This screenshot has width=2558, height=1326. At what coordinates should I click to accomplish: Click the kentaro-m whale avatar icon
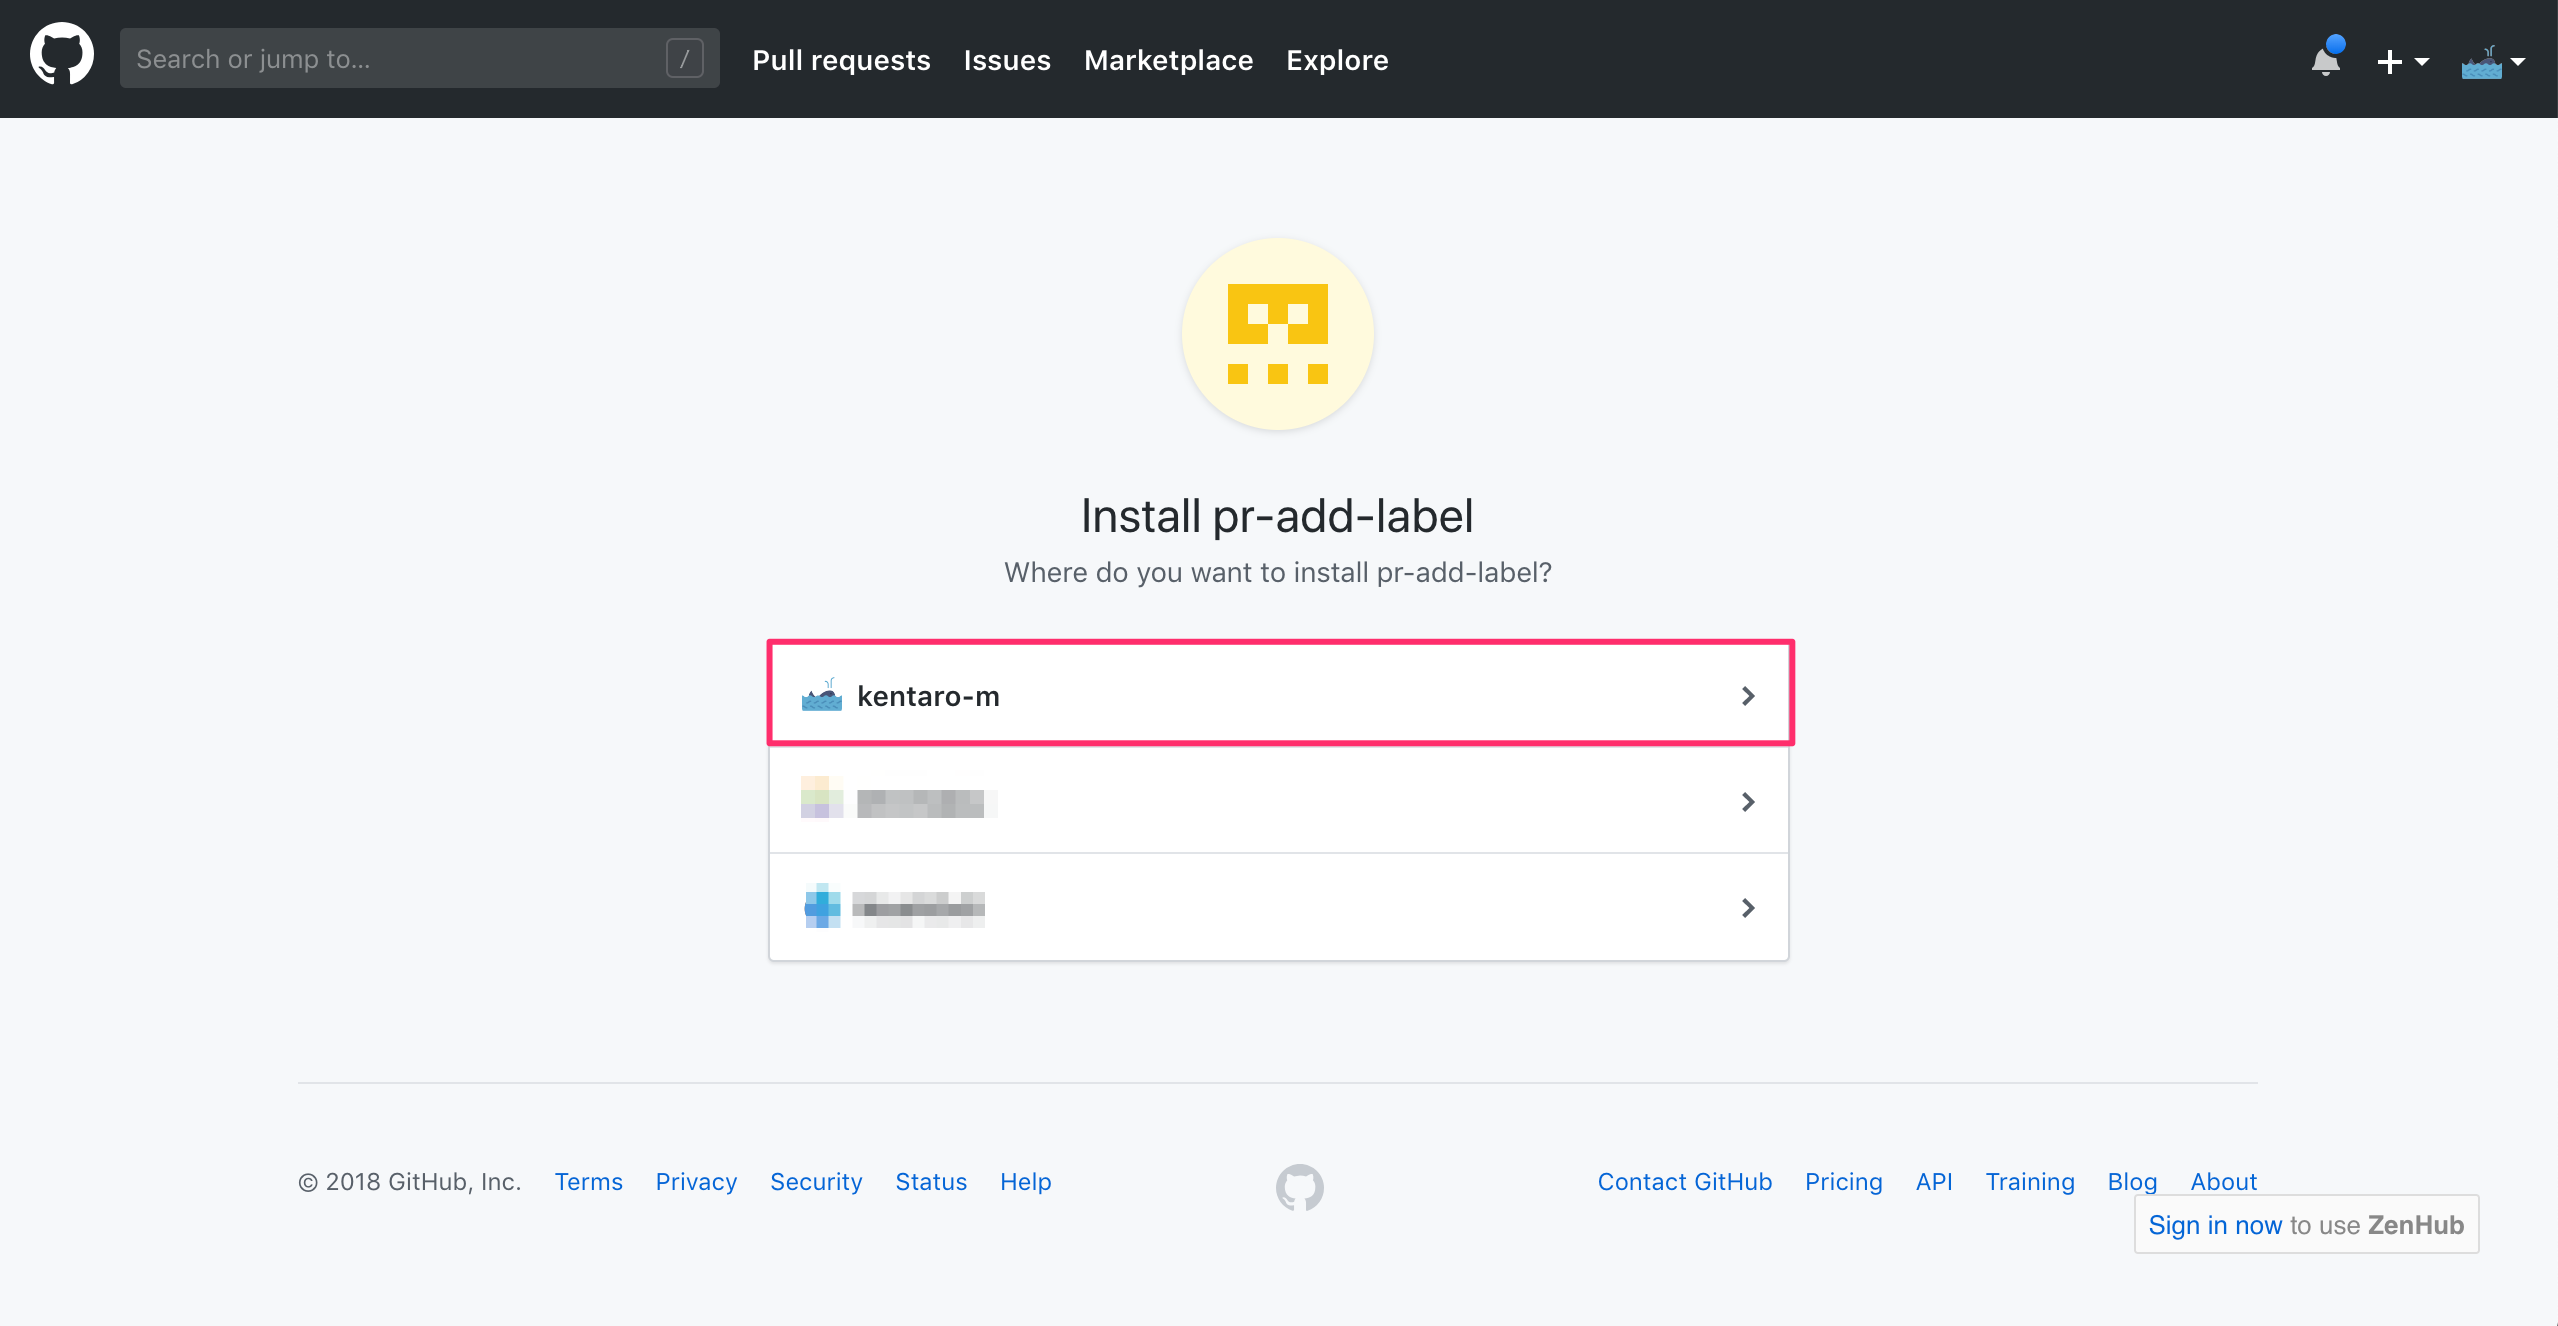click(821, 696)
